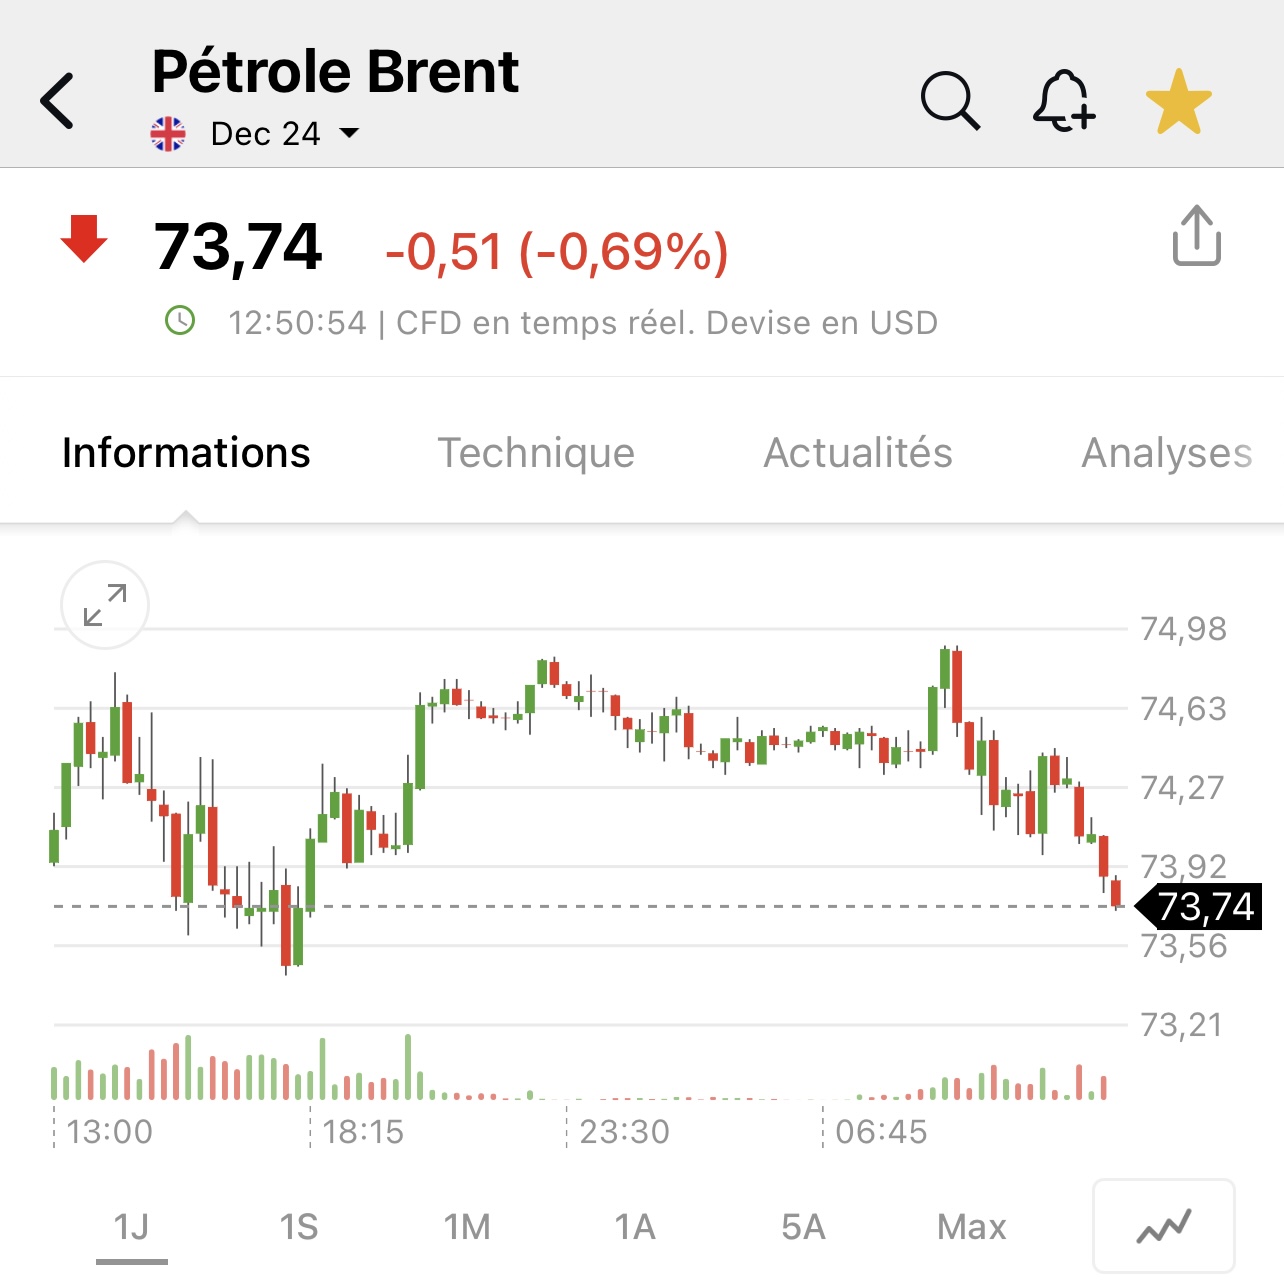Share Pétrole Brent using the share icon

tap(1196, 236)
